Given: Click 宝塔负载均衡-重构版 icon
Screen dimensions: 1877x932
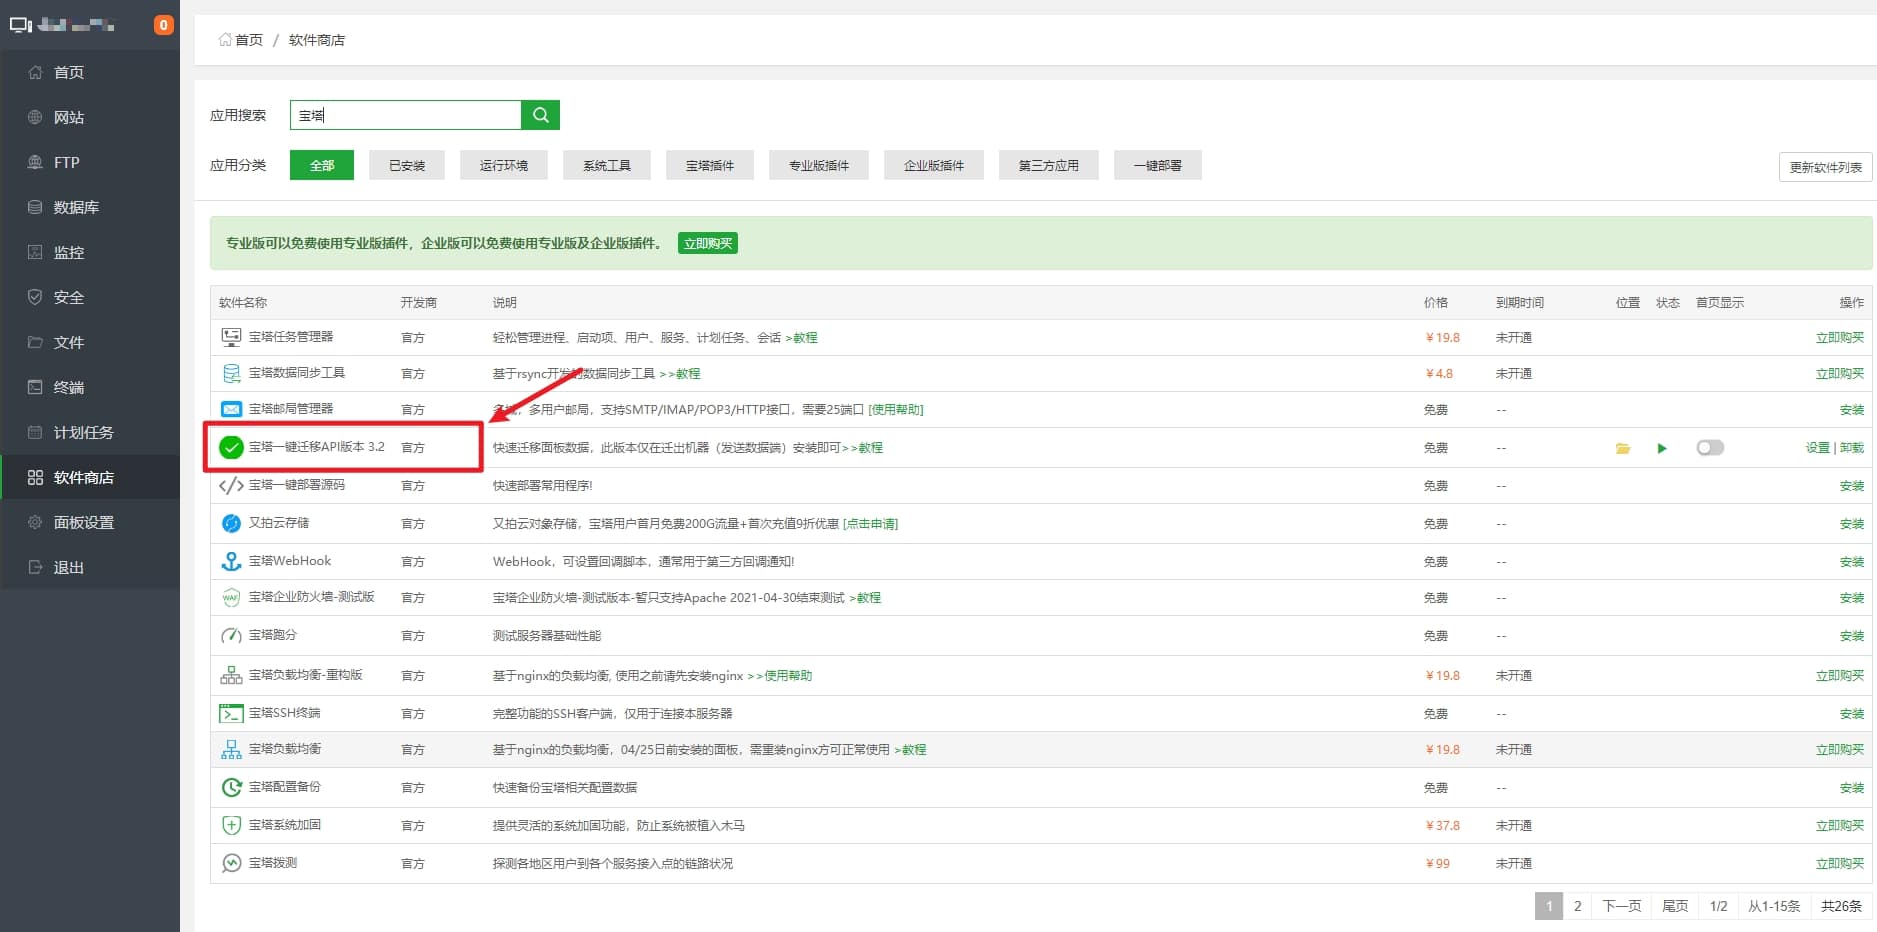Looking at the screenshot, I should tap(231, 675).
